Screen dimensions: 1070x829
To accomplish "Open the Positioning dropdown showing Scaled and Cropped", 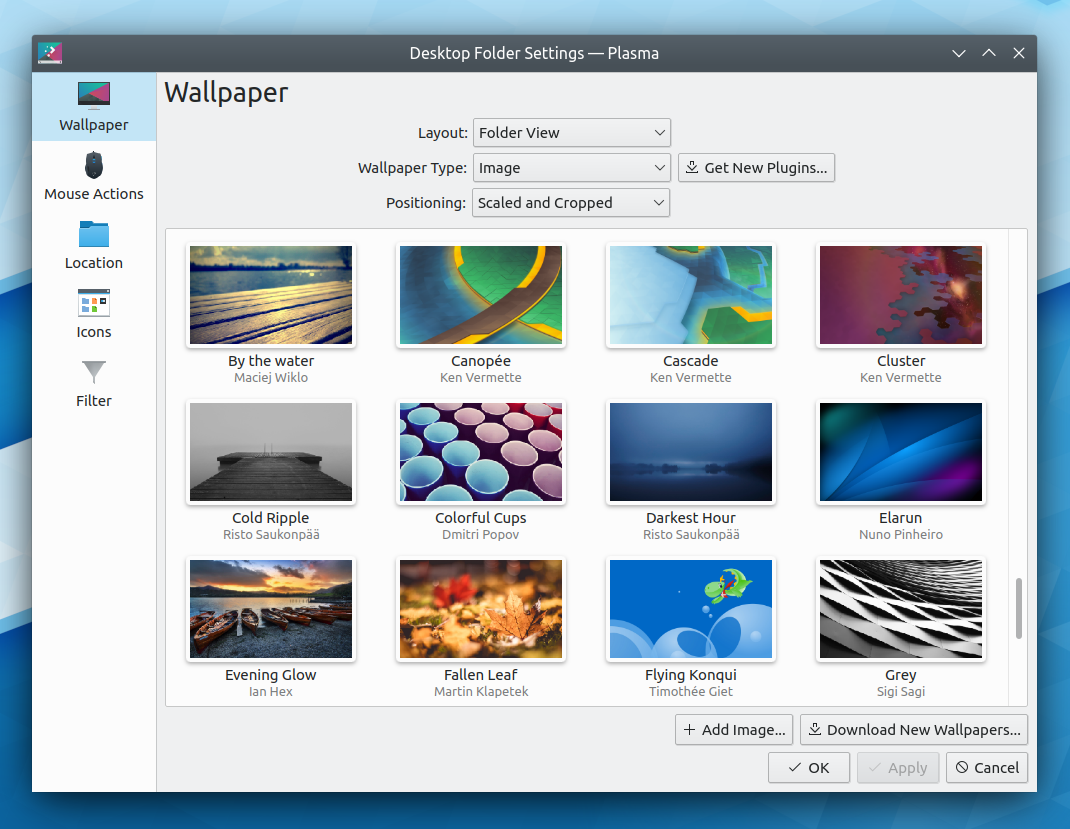I will [x=570, y=202].
